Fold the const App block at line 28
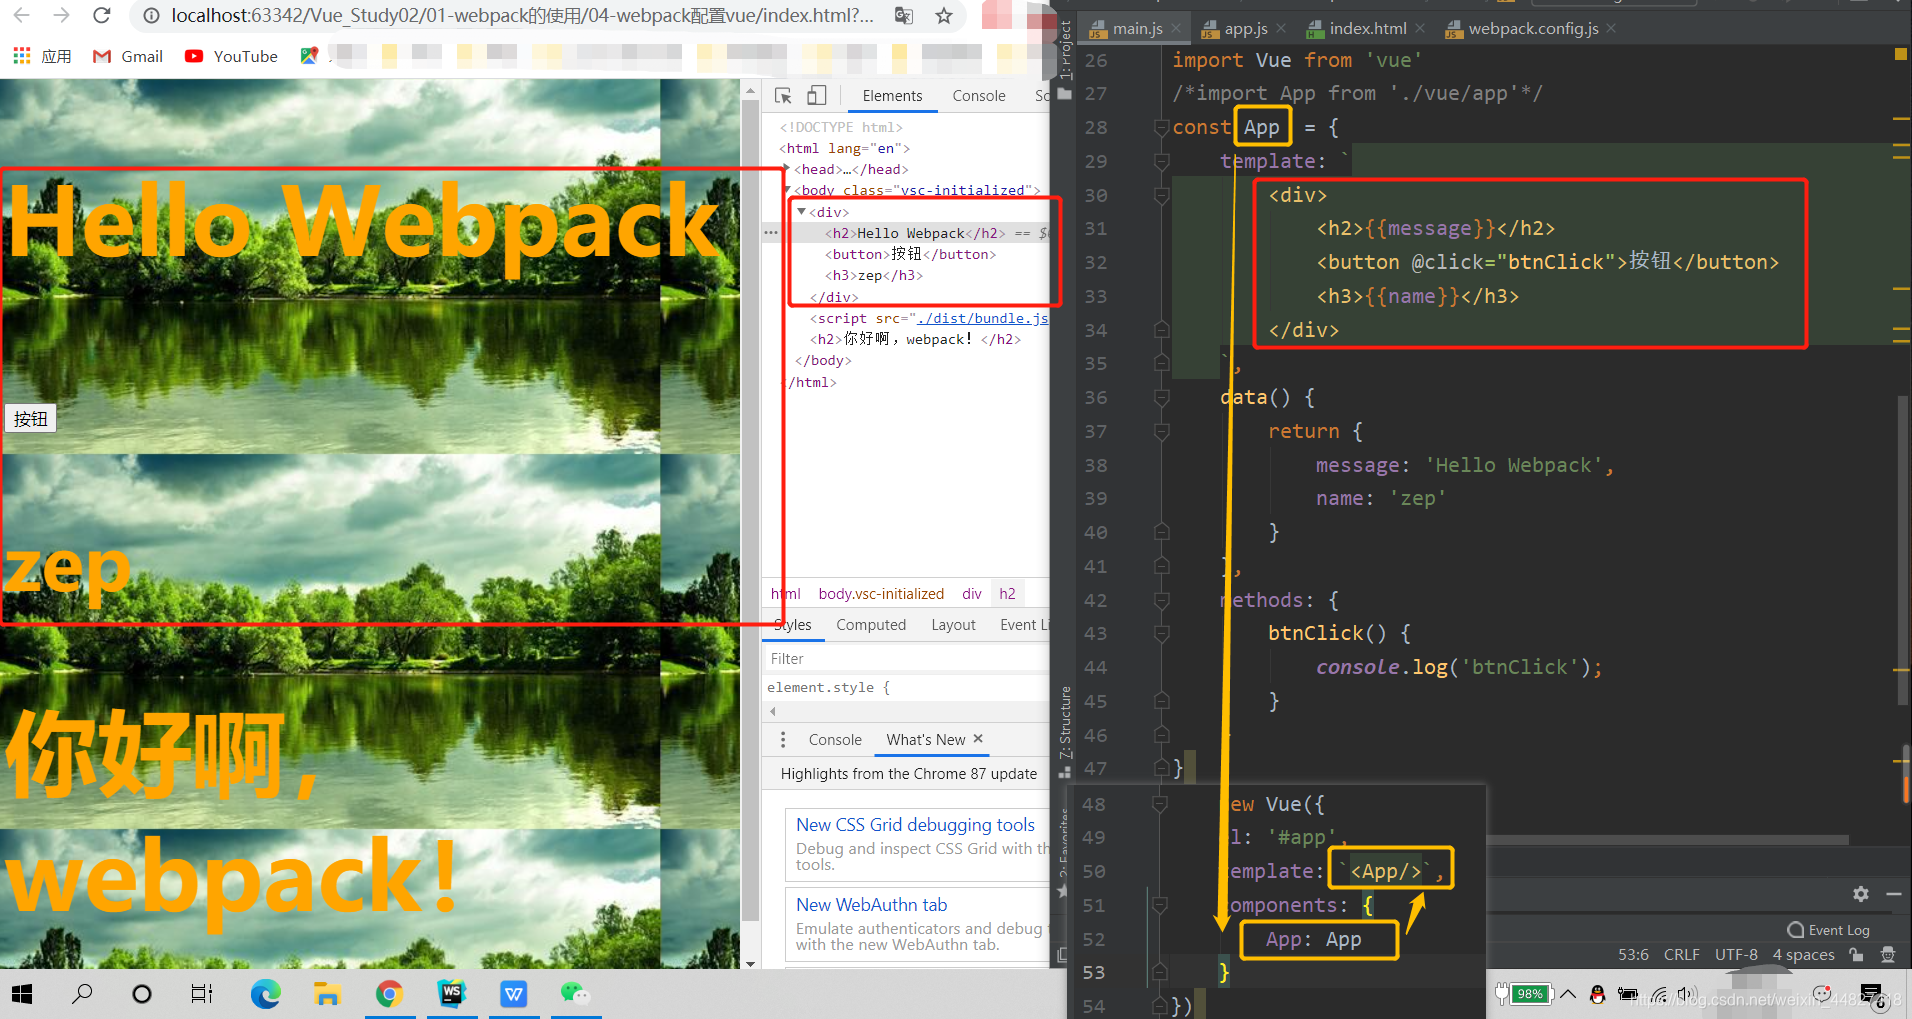 coord(1161,127)
